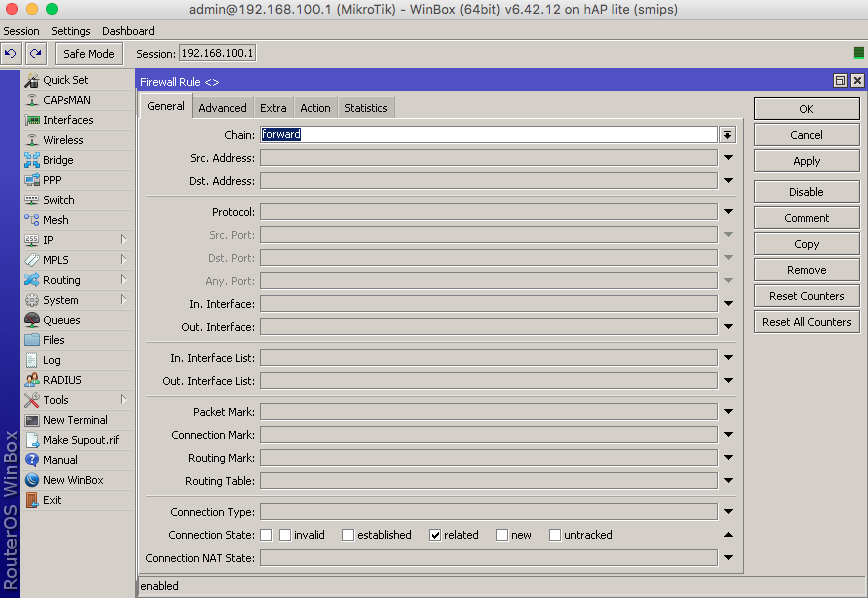Open the IP menu icon
Image resolution: width=868 pixels, height=598 pixels.
coord(32,240)
